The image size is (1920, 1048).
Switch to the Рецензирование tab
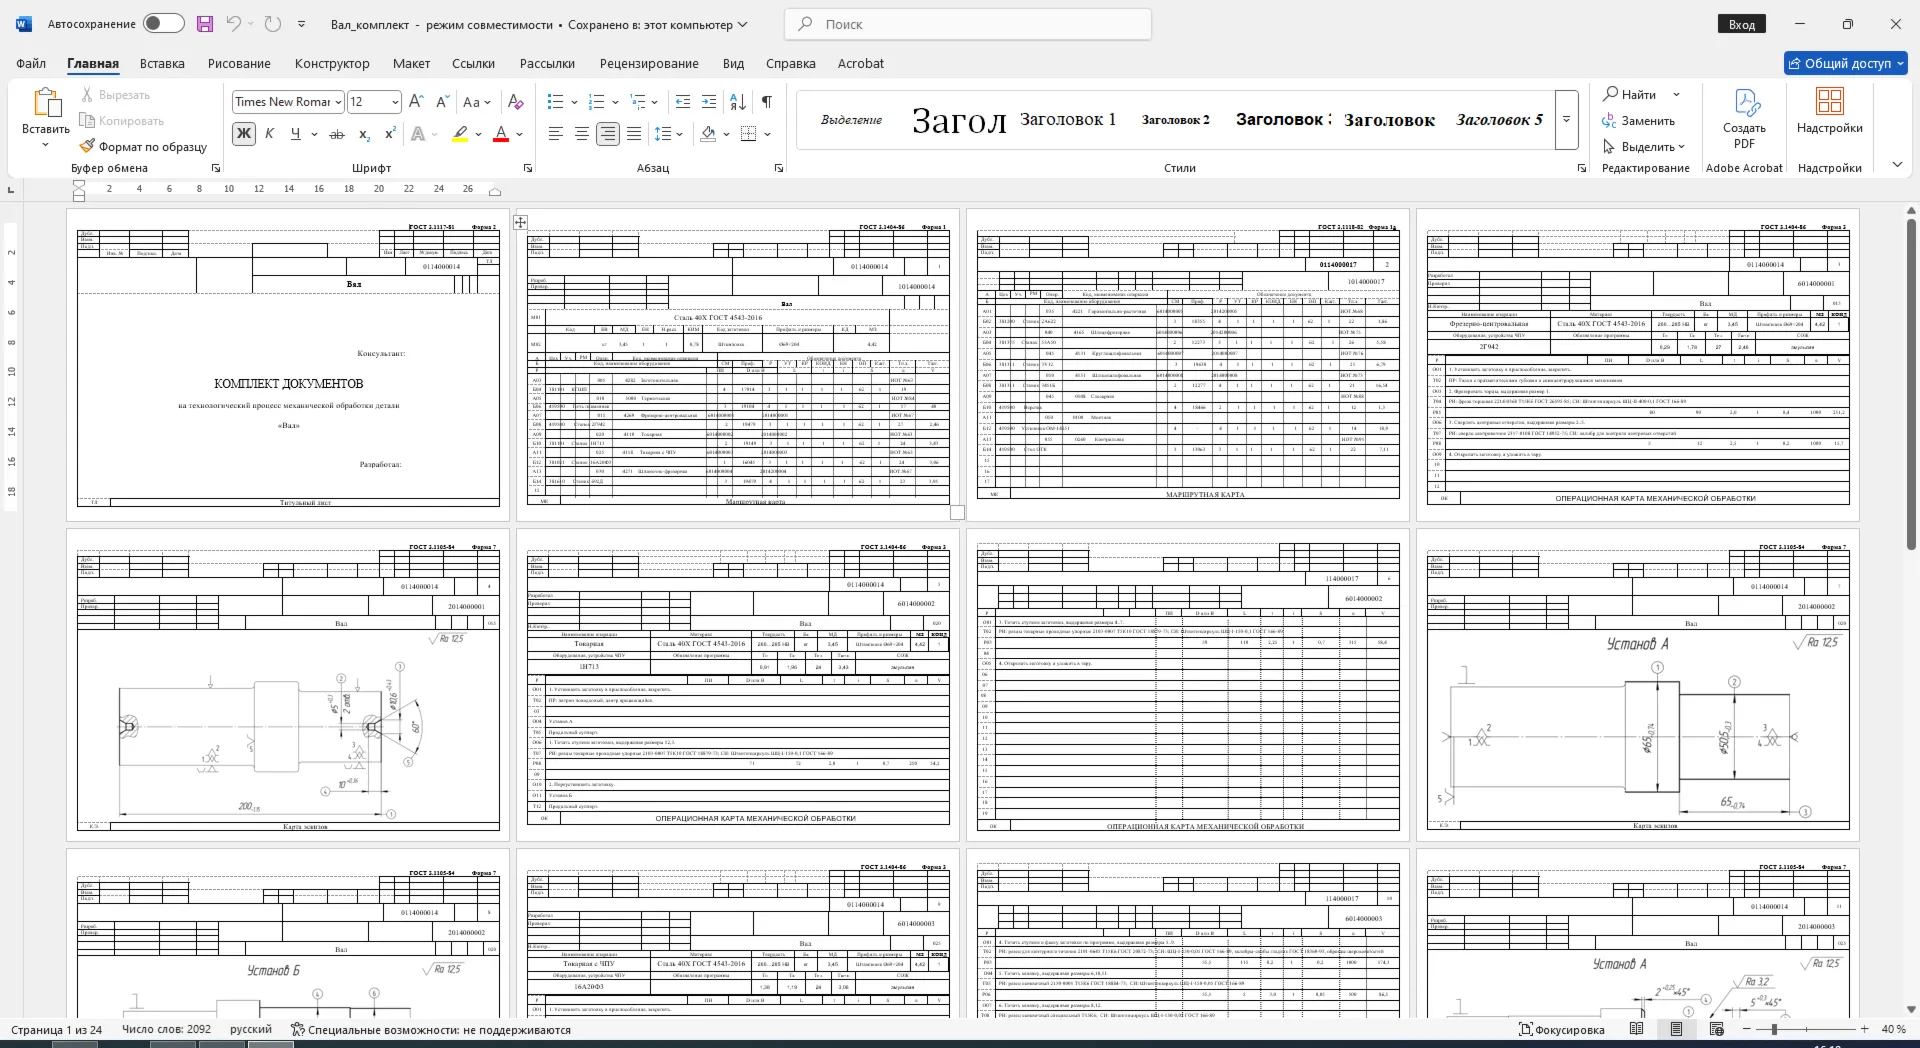pyautogui.click(x=649, y=63)
